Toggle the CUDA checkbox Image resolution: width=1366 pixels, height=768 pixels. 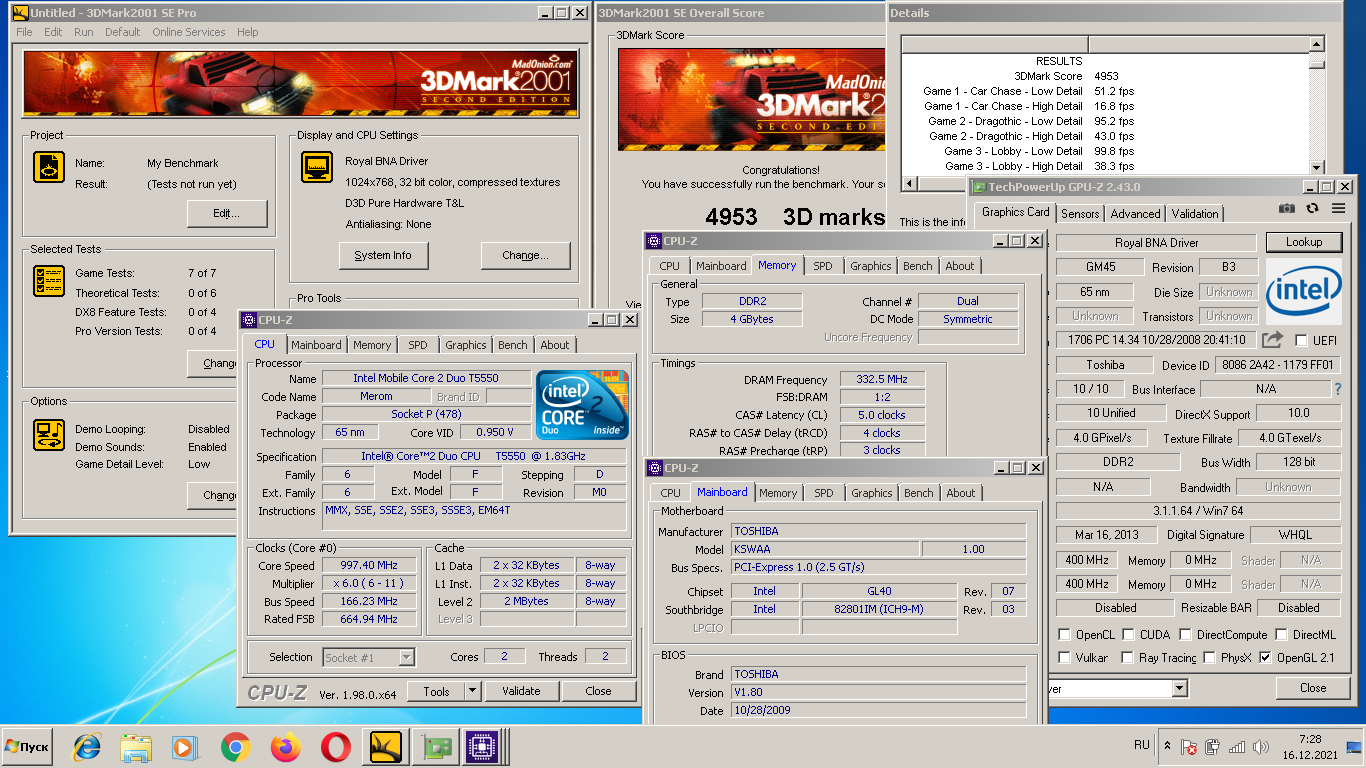1129,635
